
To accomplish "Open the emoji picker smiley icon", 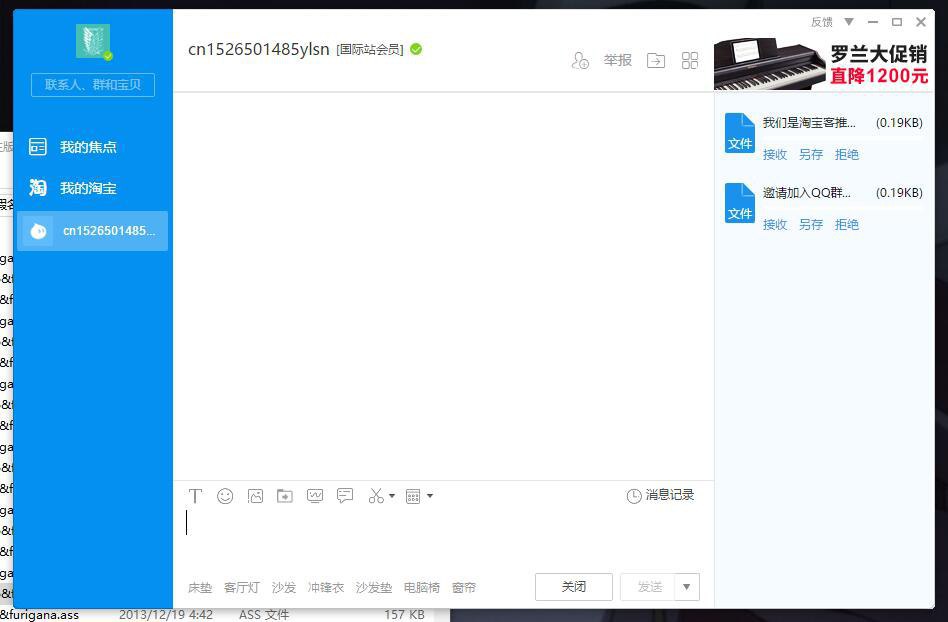I will 225,496.
